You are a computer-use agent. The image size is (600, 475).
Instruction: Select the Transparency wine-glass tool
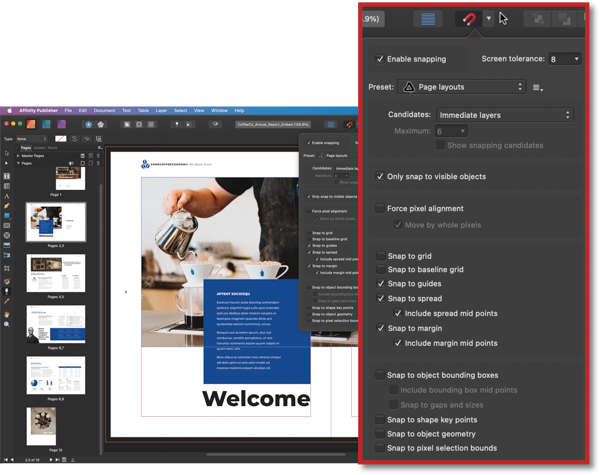(7, 291)
